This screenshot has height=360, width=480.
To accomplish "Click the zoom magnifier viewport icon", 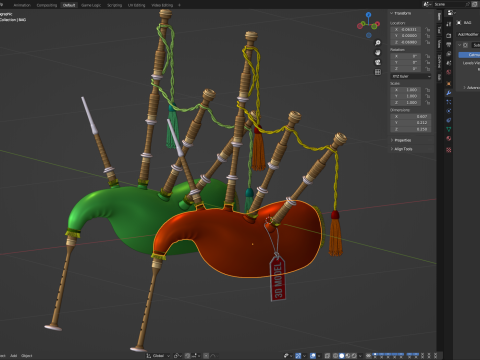I will pos(378,43).
